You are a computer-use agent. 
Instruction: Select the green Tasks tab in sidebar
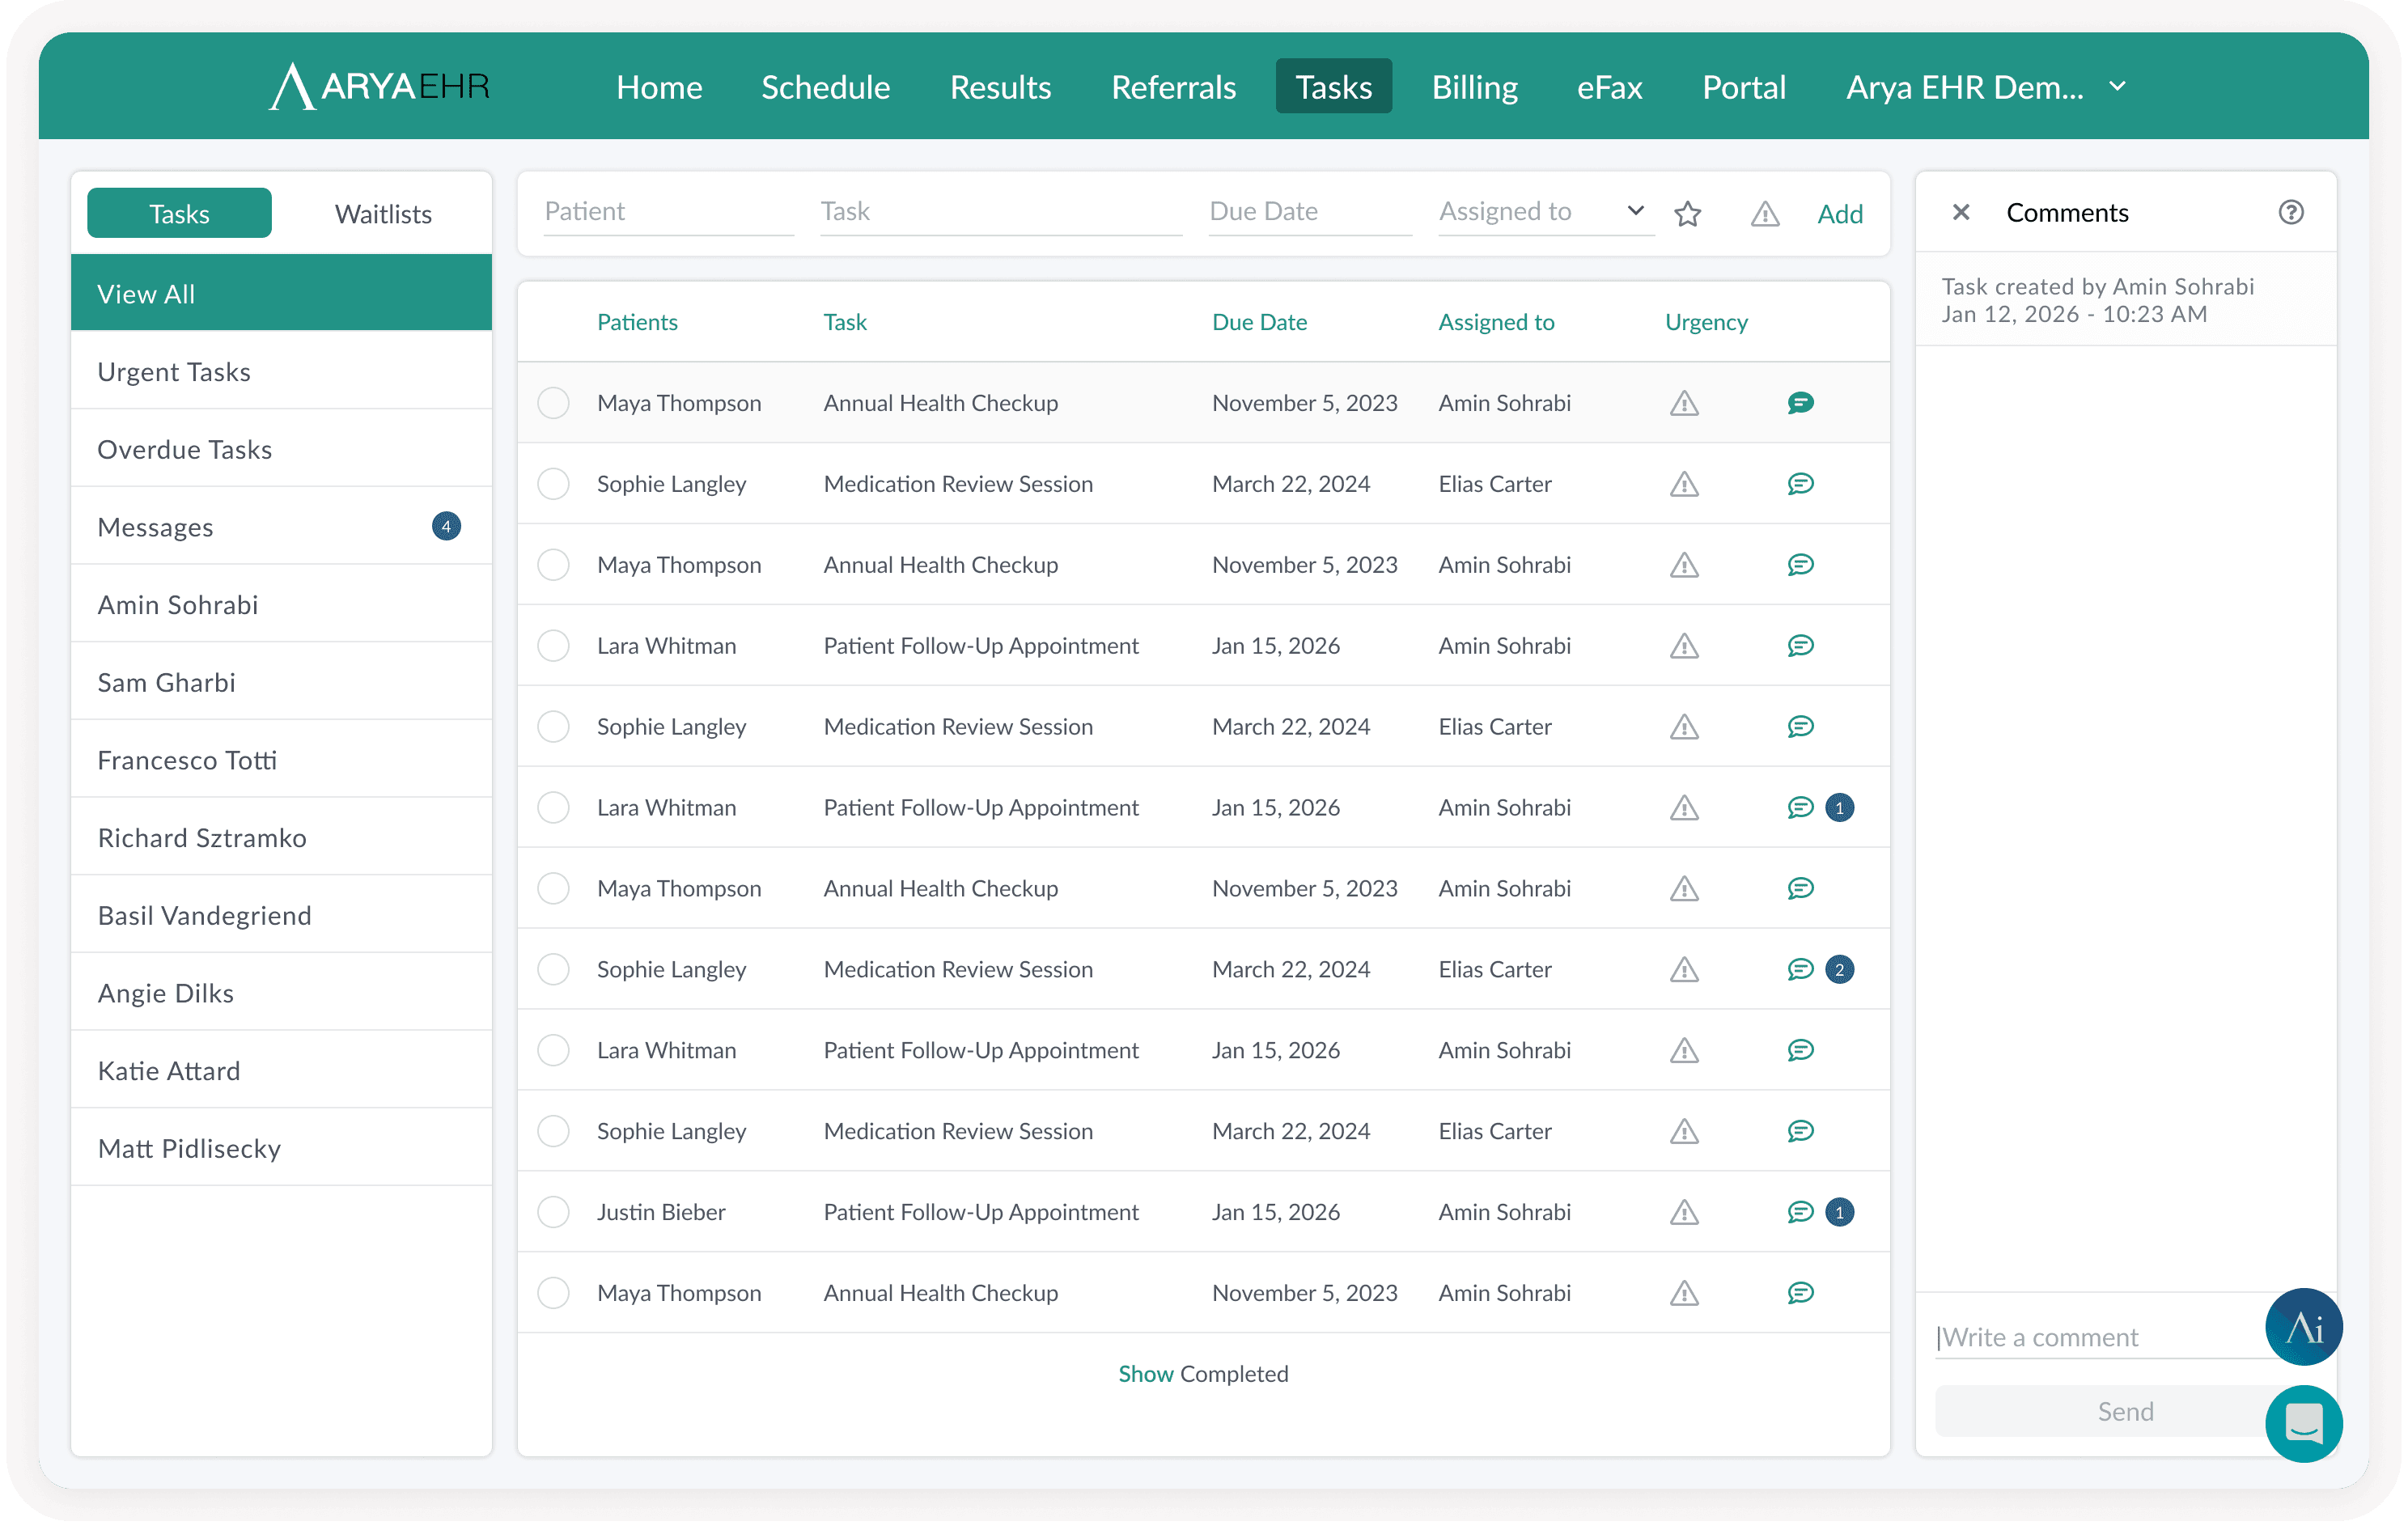[x=179, y=214]
